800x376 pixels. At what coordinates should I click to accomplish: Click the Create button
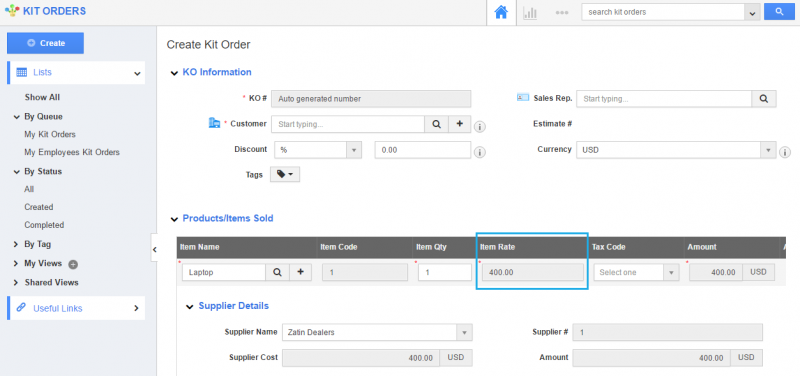45,43
